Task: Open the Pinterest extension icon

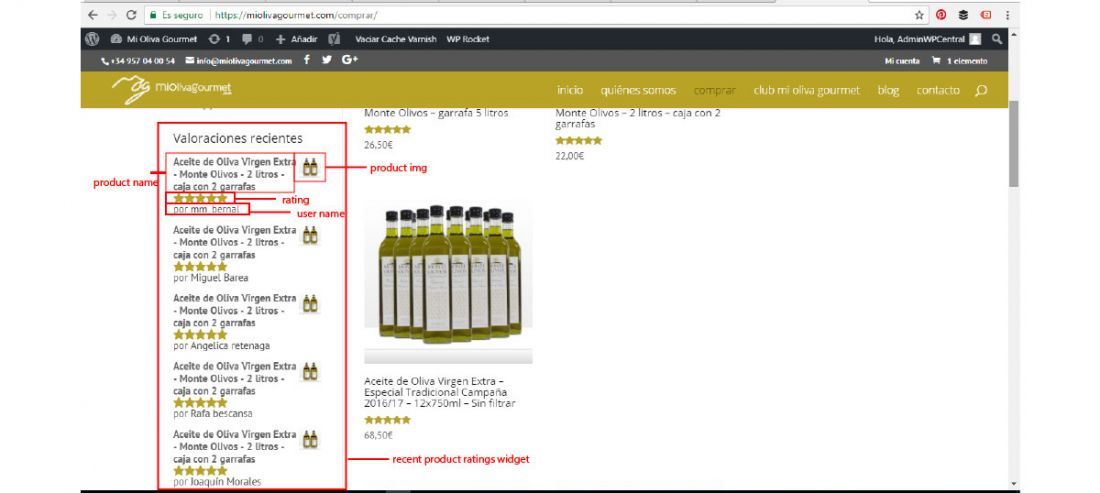Action: click(941, 15)
